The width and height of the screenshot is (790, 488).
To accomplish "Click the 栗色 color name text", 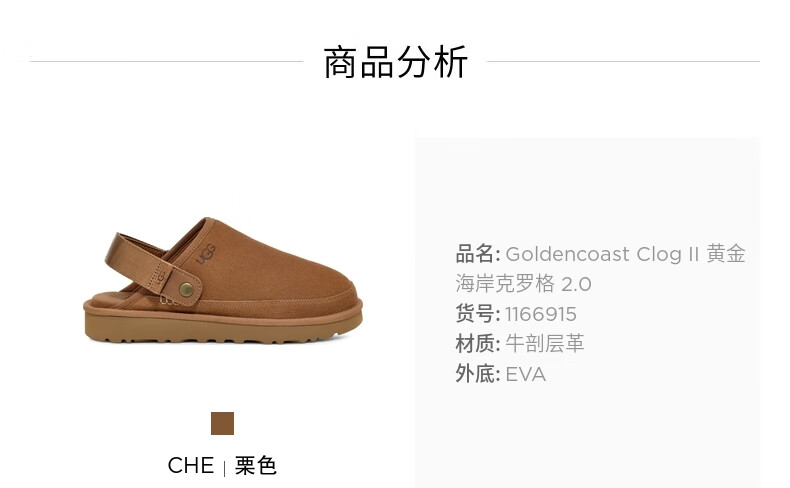I will coord(255,465).
